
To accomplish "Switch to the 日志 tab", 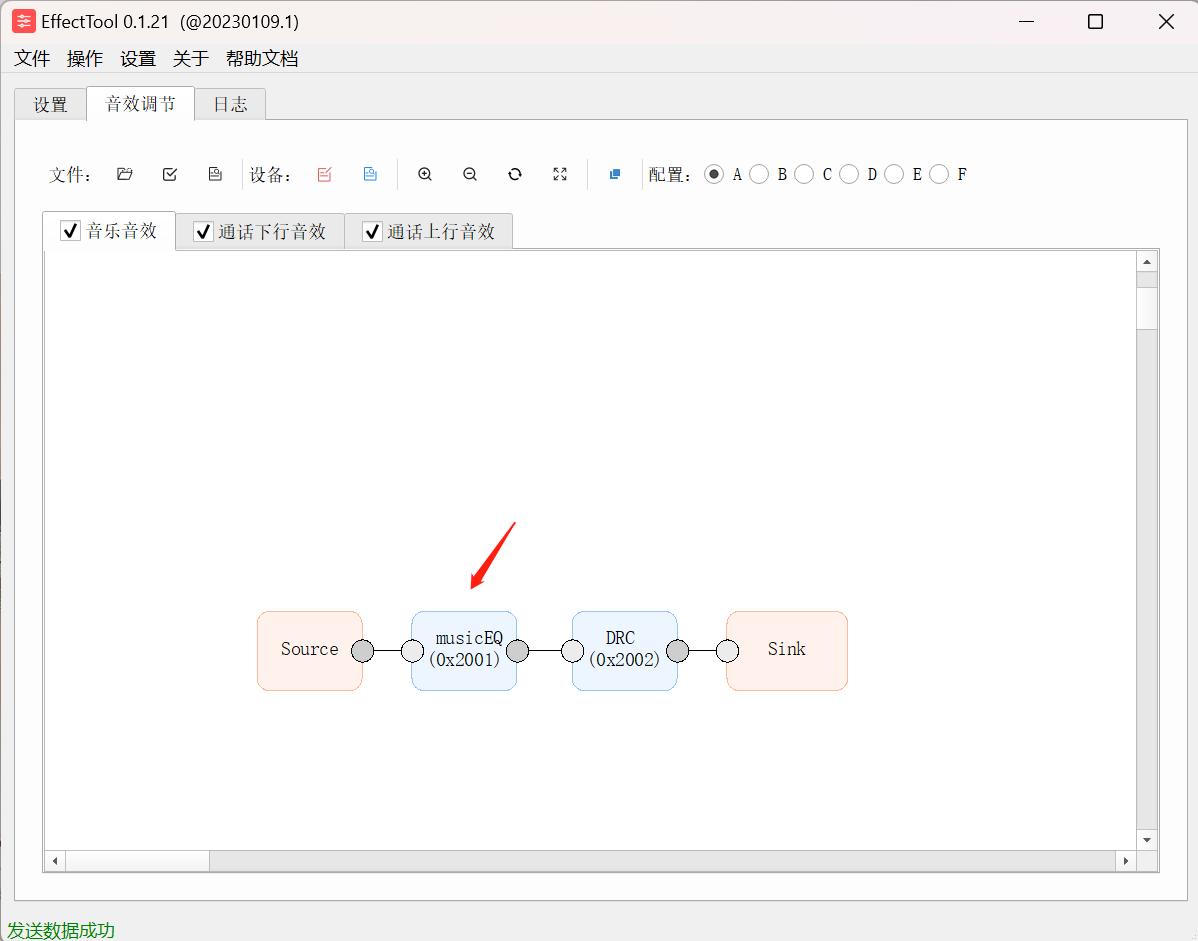I will 230,105.
